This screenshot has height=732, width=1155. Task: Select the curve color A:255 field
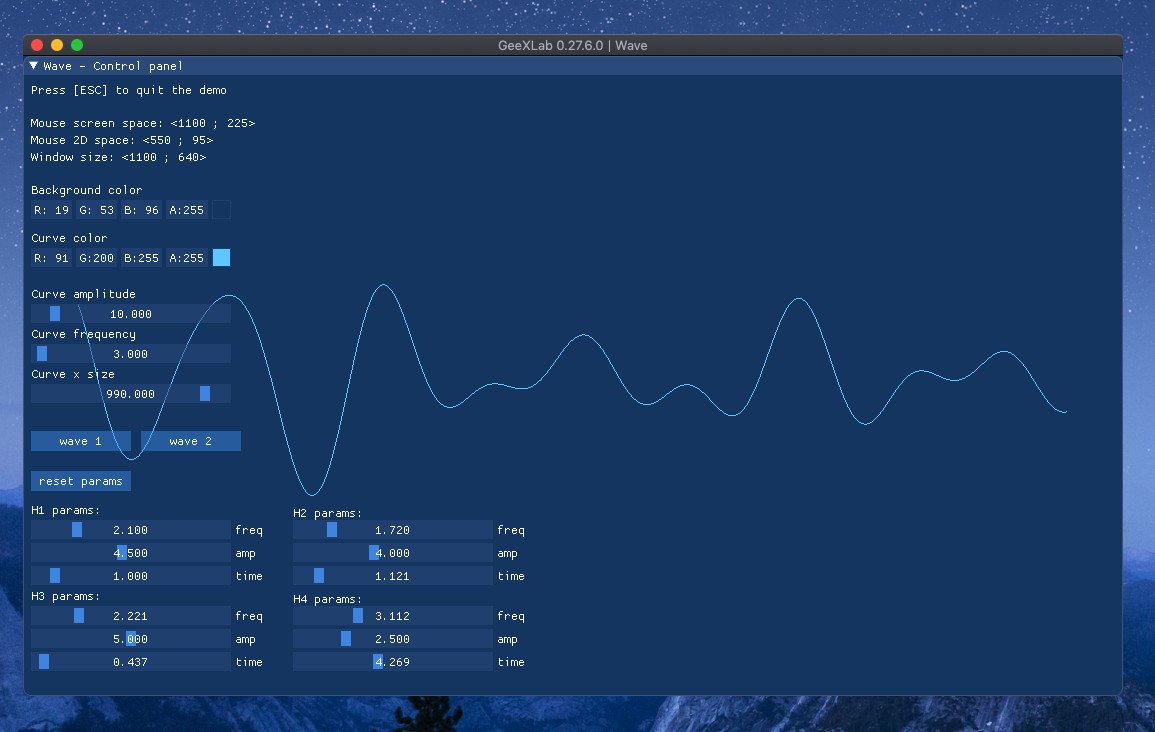point(186,258)
